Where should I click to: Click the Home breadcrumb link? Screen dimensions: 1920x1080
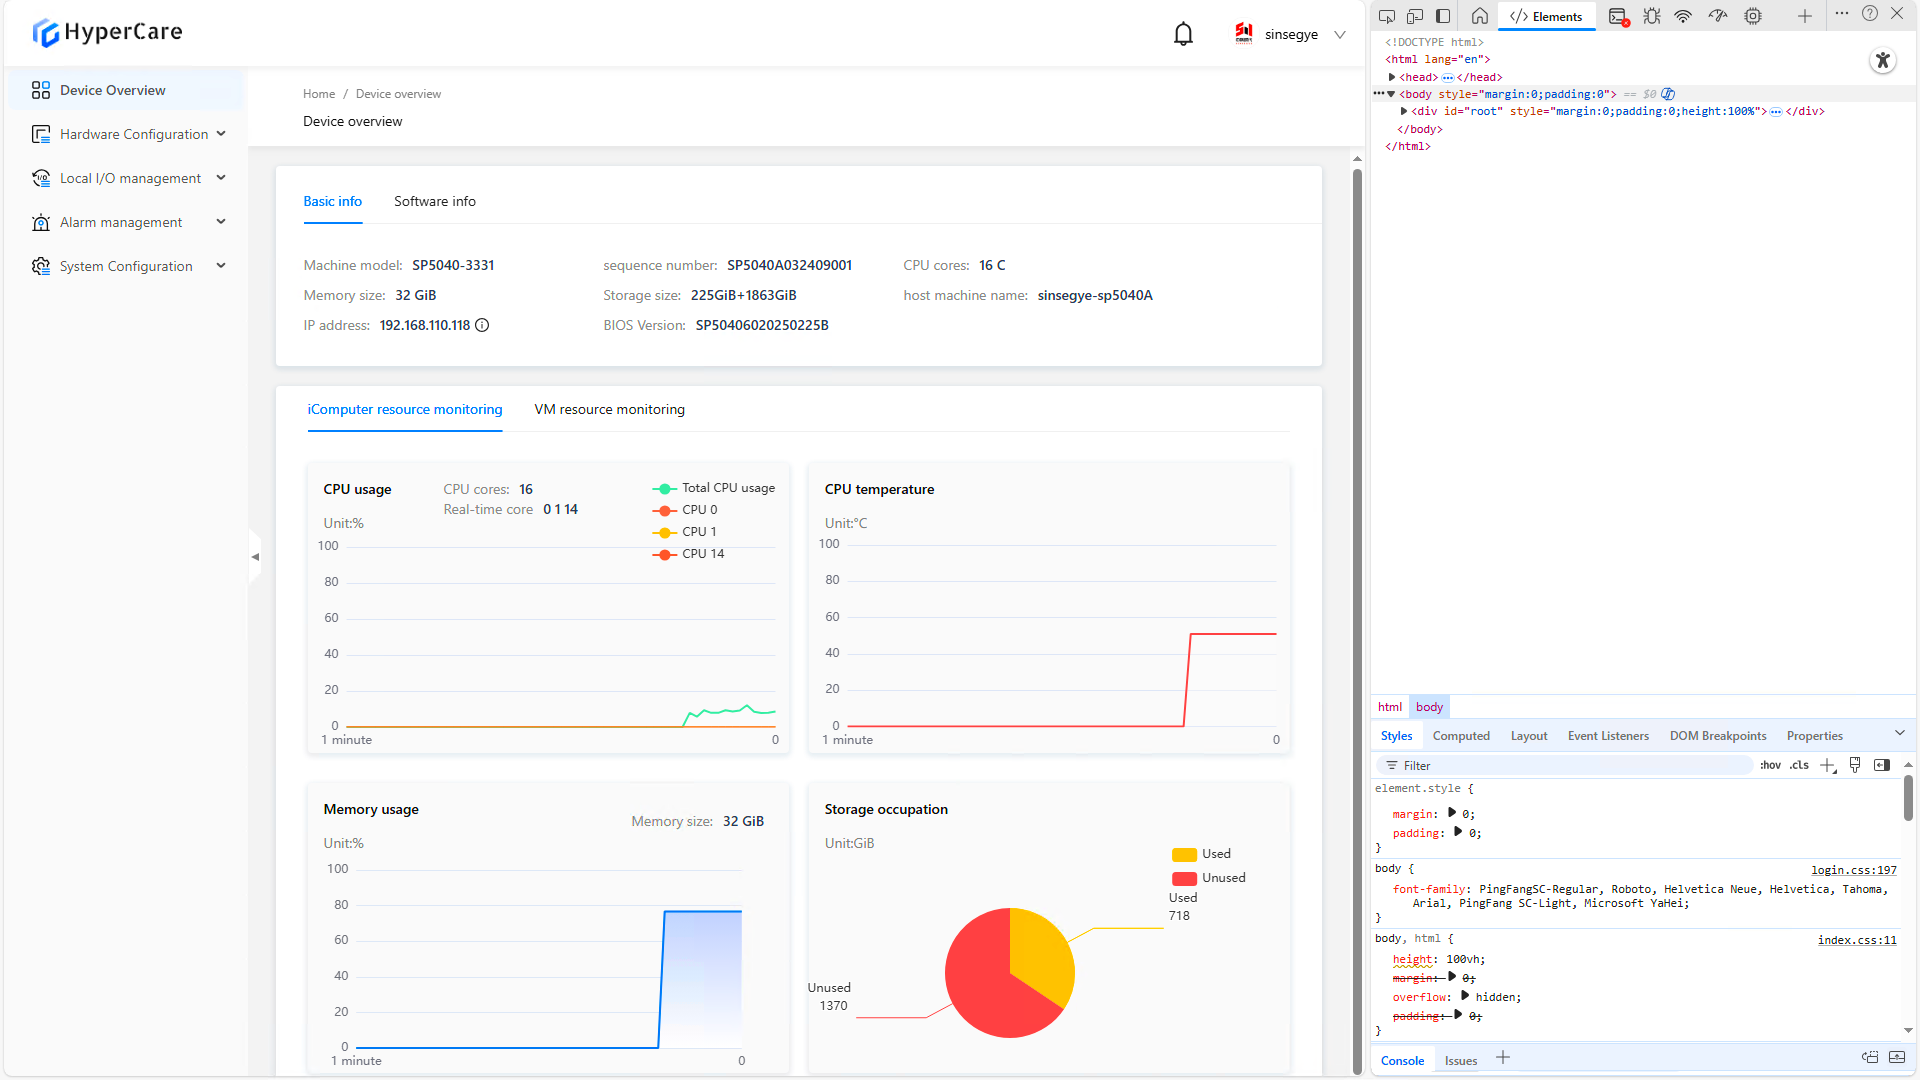click(x=319, y=94)
